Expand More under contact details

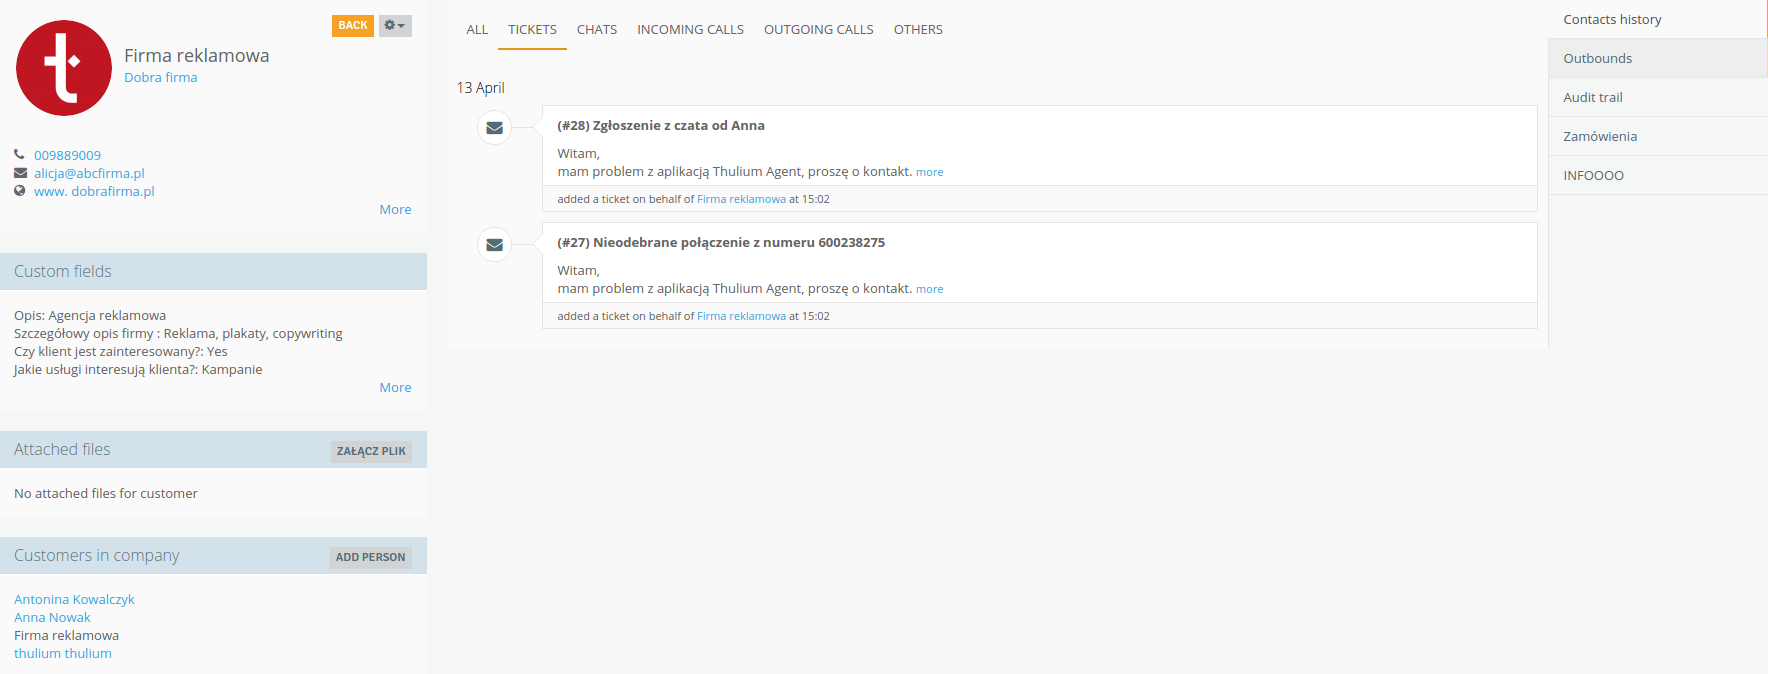395,209
